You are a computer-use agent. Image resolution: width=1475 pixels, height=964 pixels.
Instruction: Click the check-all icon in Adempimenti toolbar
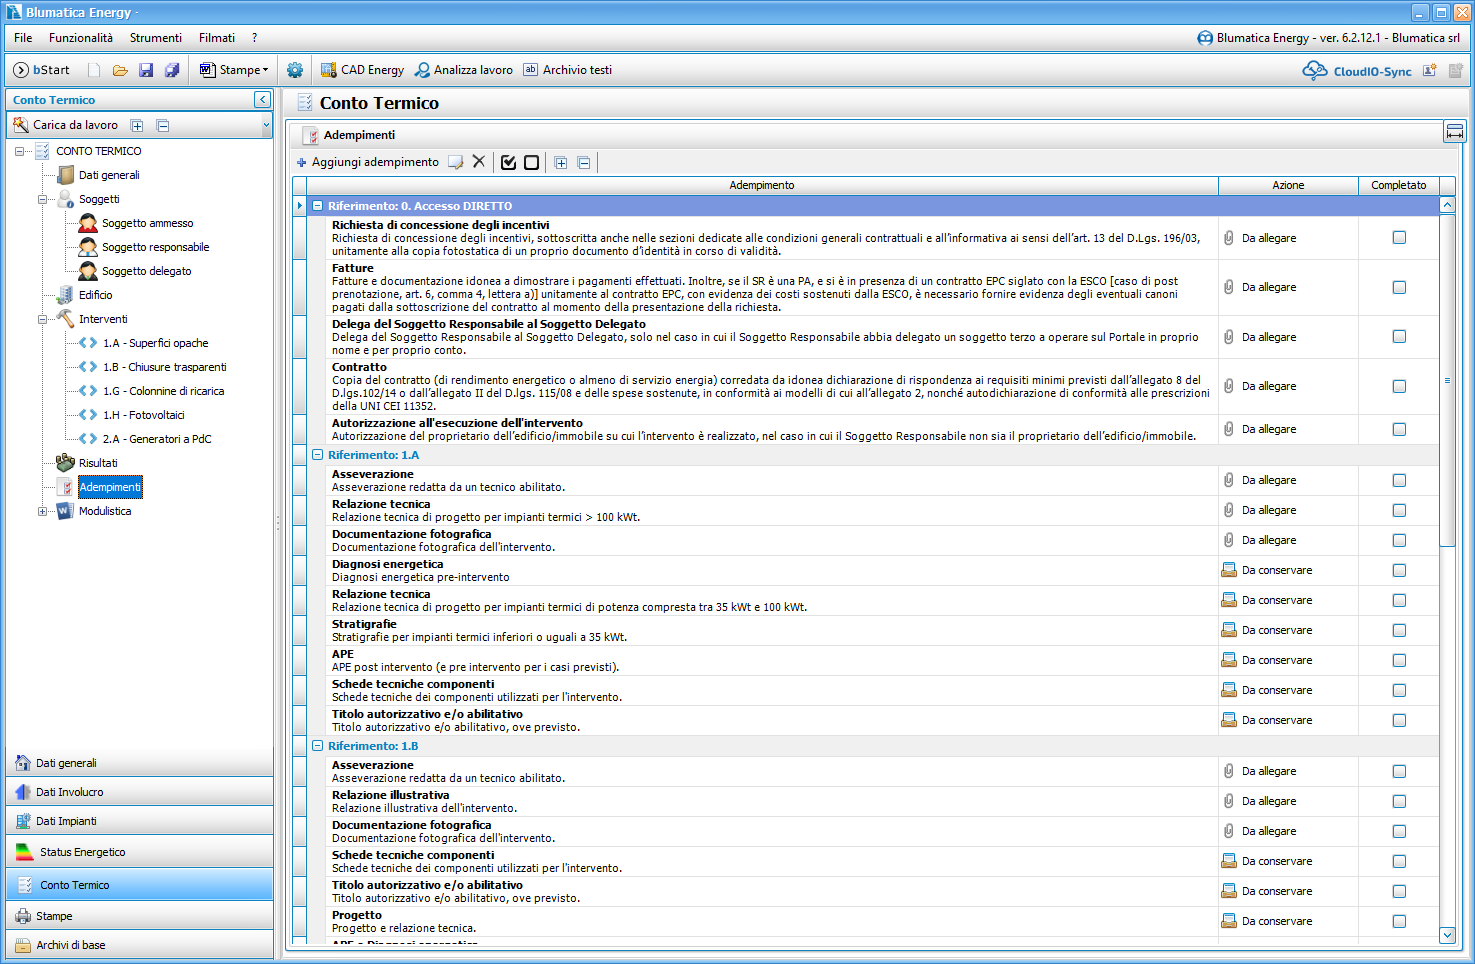[508, 162]
